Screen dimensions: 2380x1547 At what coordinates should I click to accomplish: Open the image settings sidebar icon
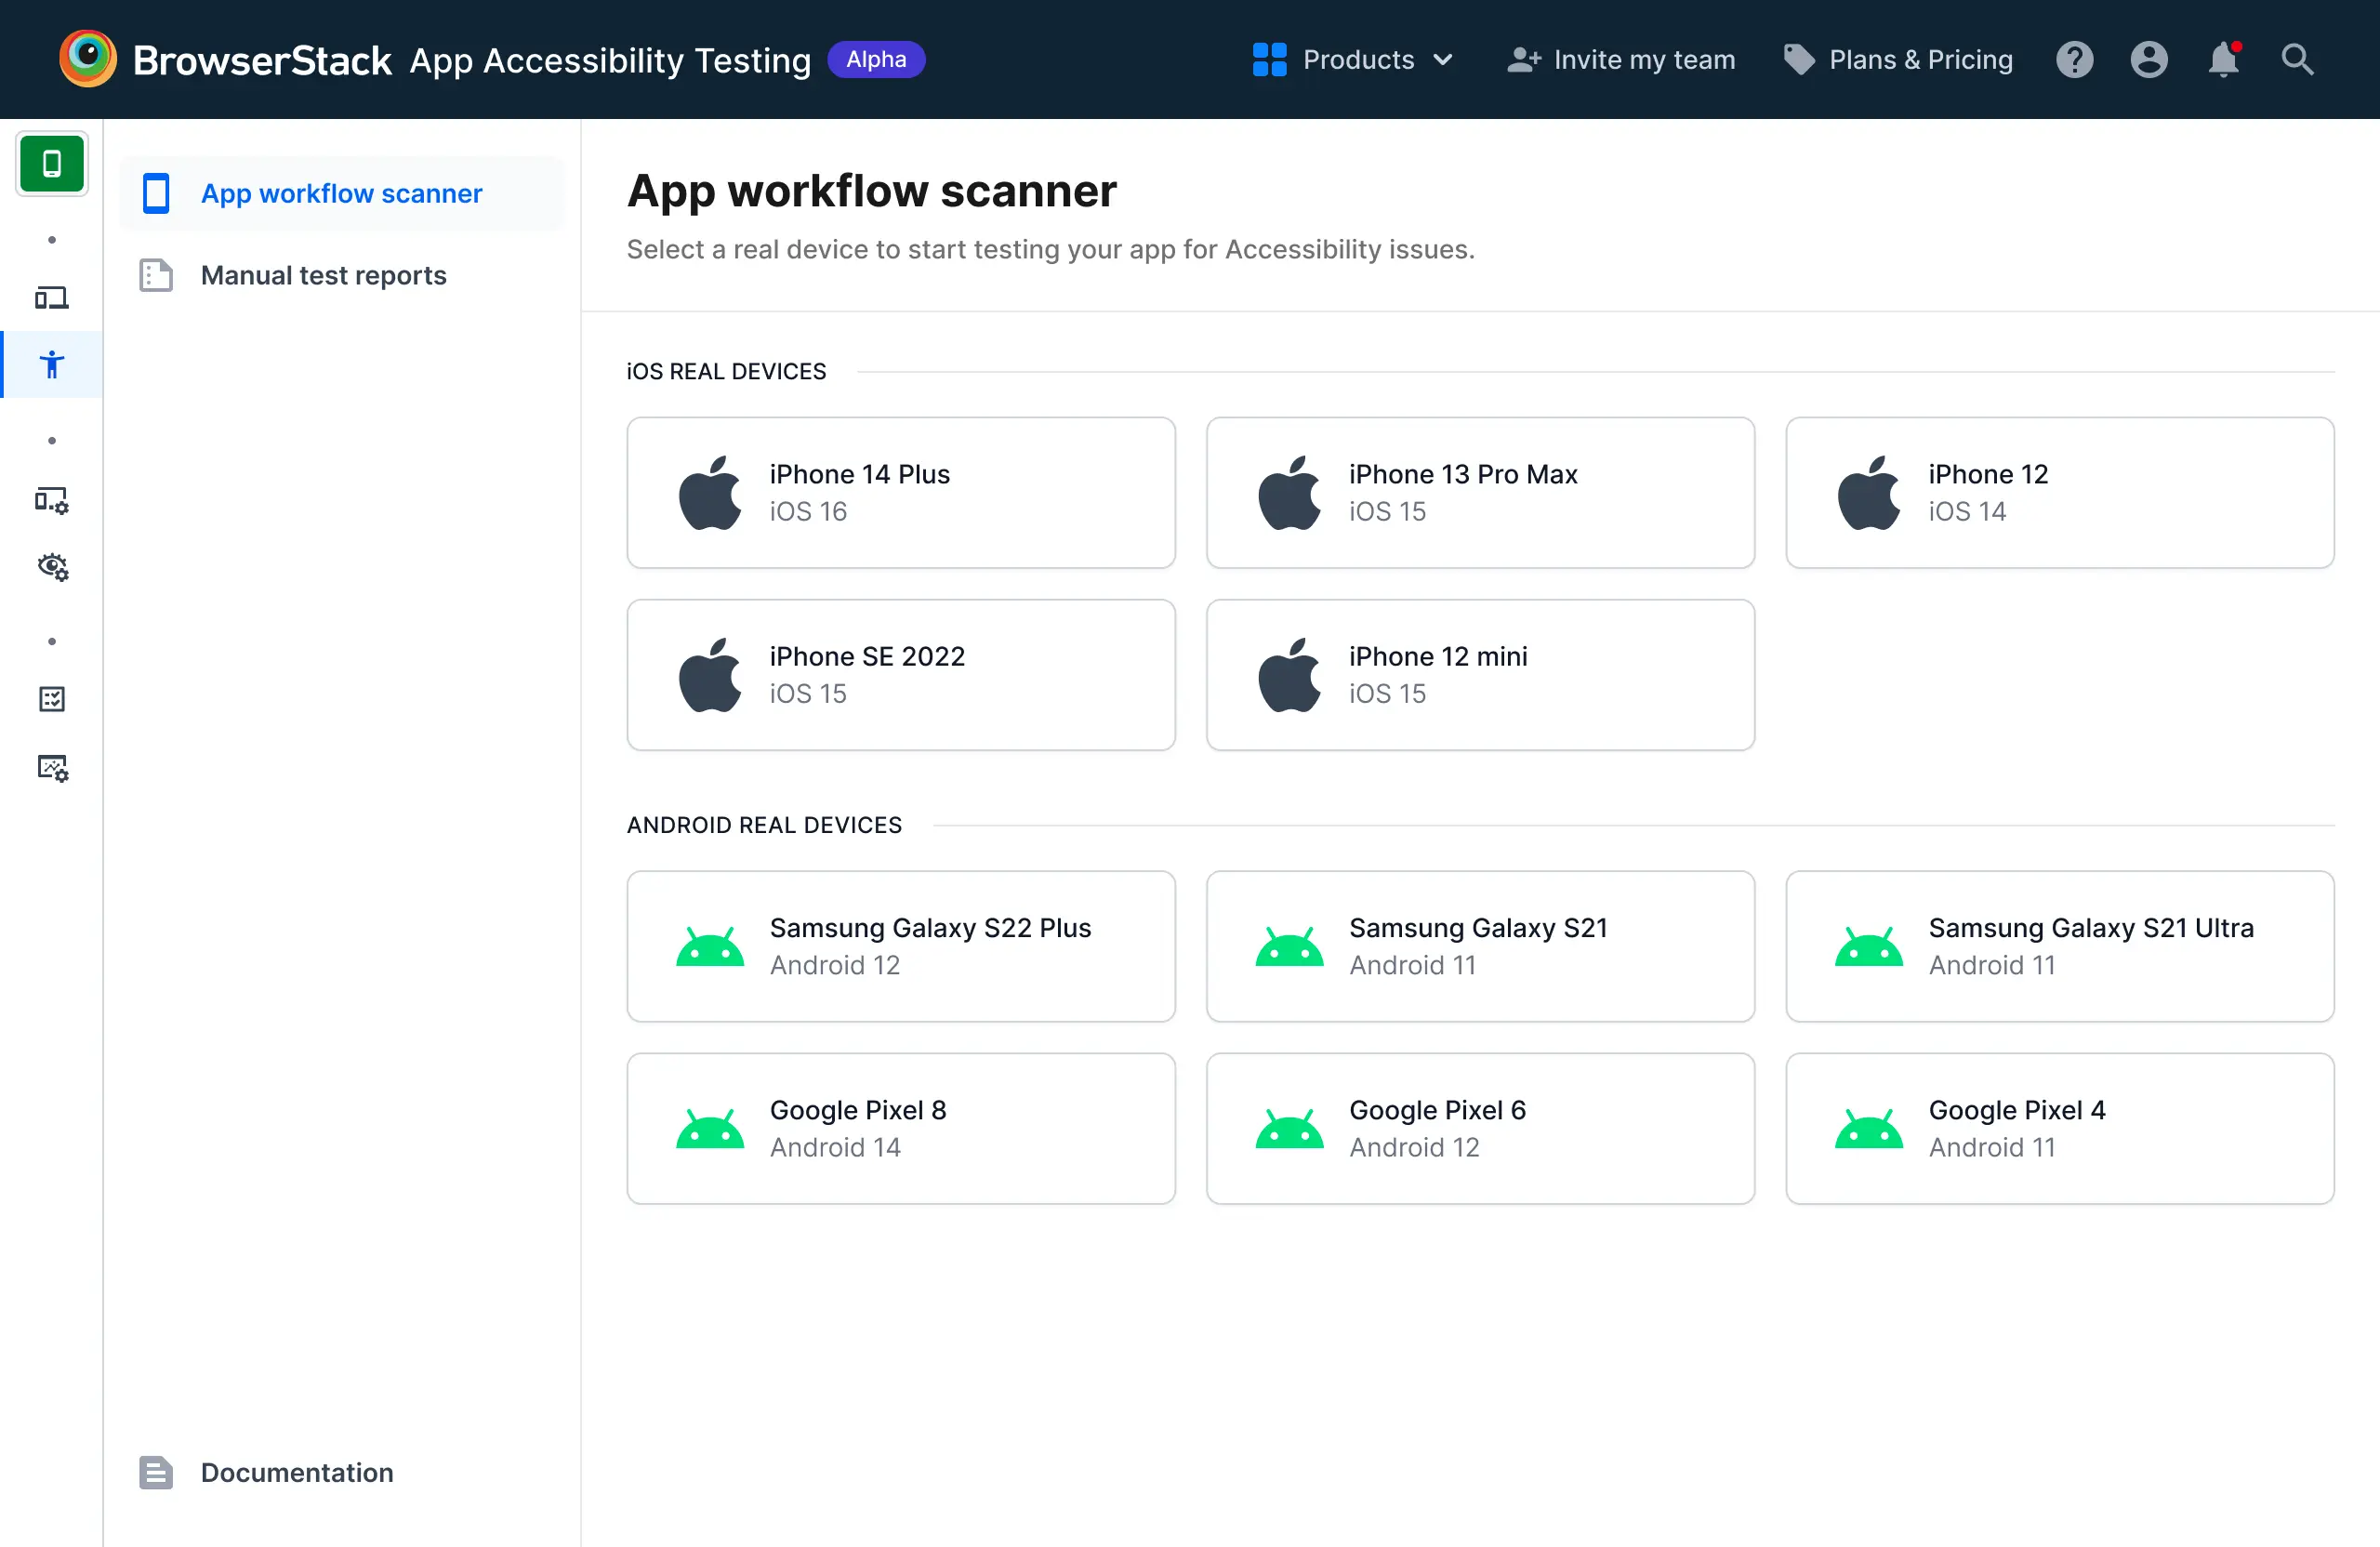click(x=52, y=767)
